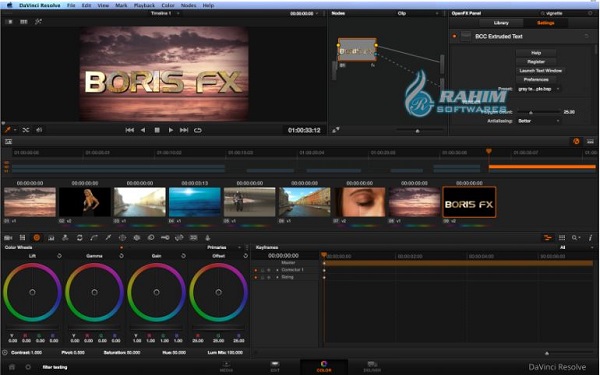
Task: Open the data burn-in palette icon
Action: (208, 238)
